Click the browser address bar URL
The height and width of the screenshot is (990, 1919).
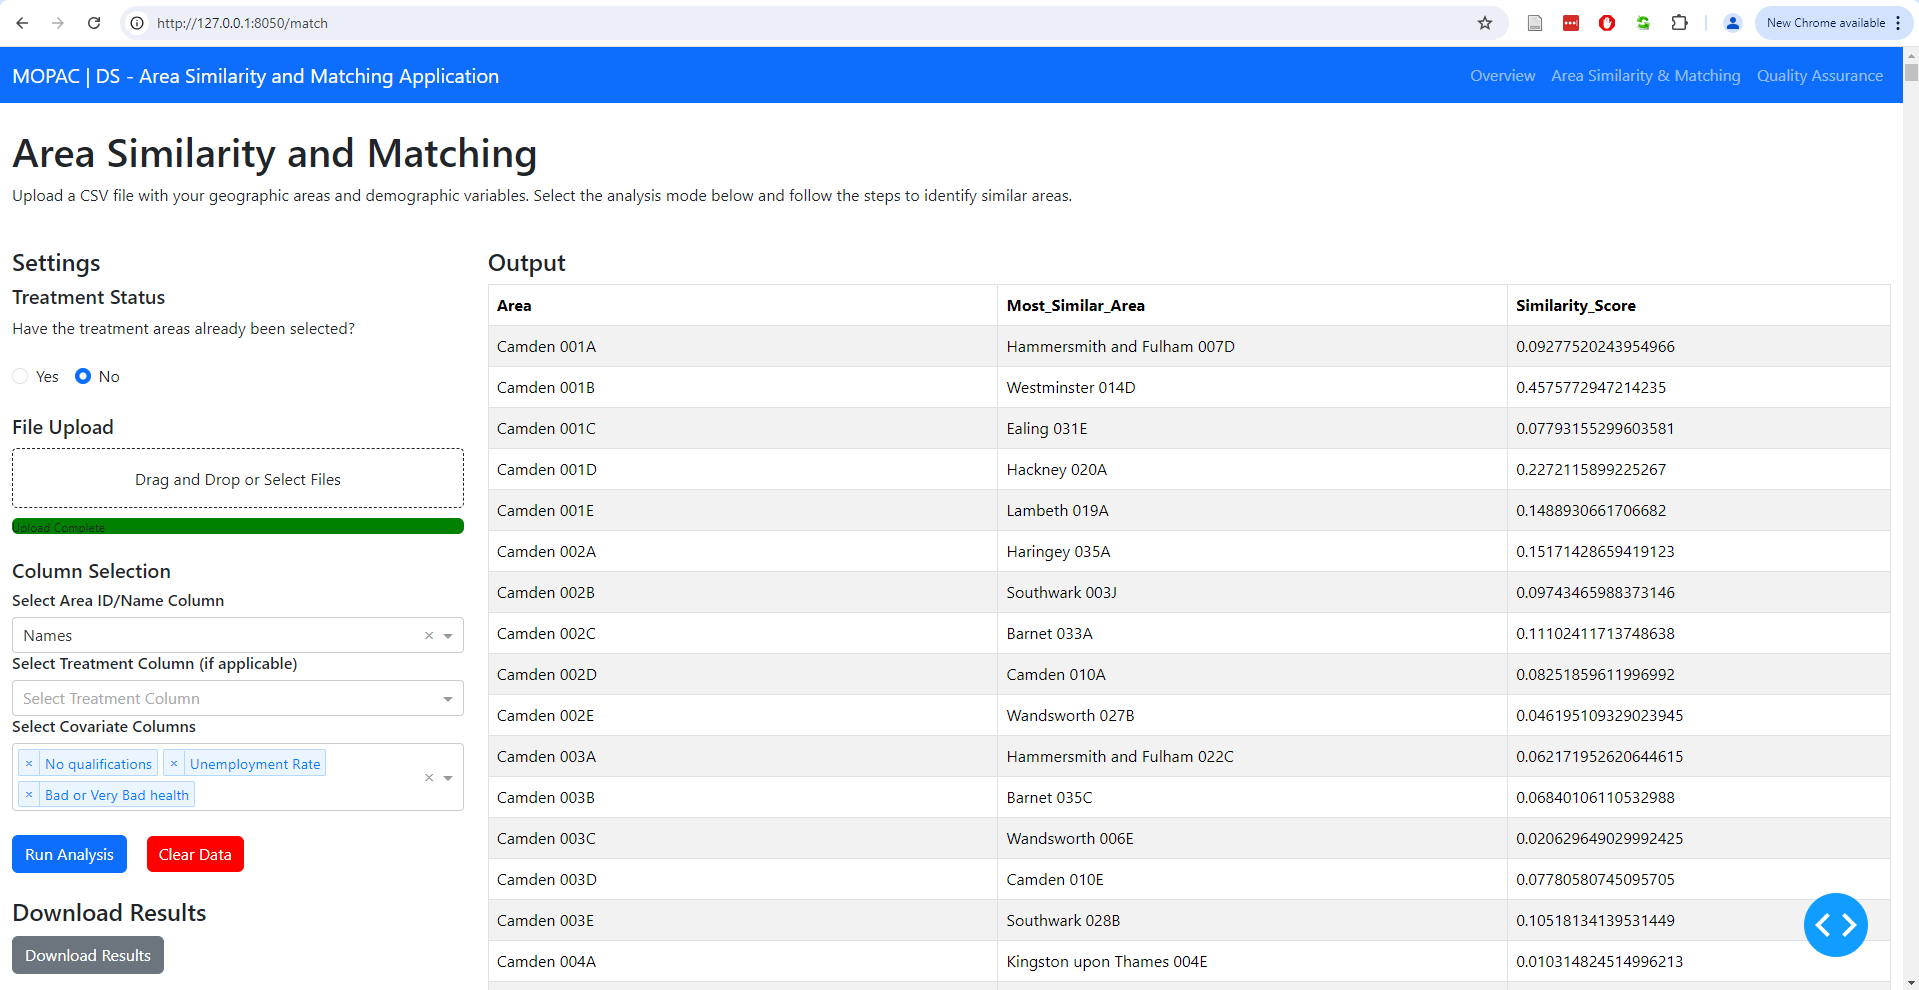242,23
